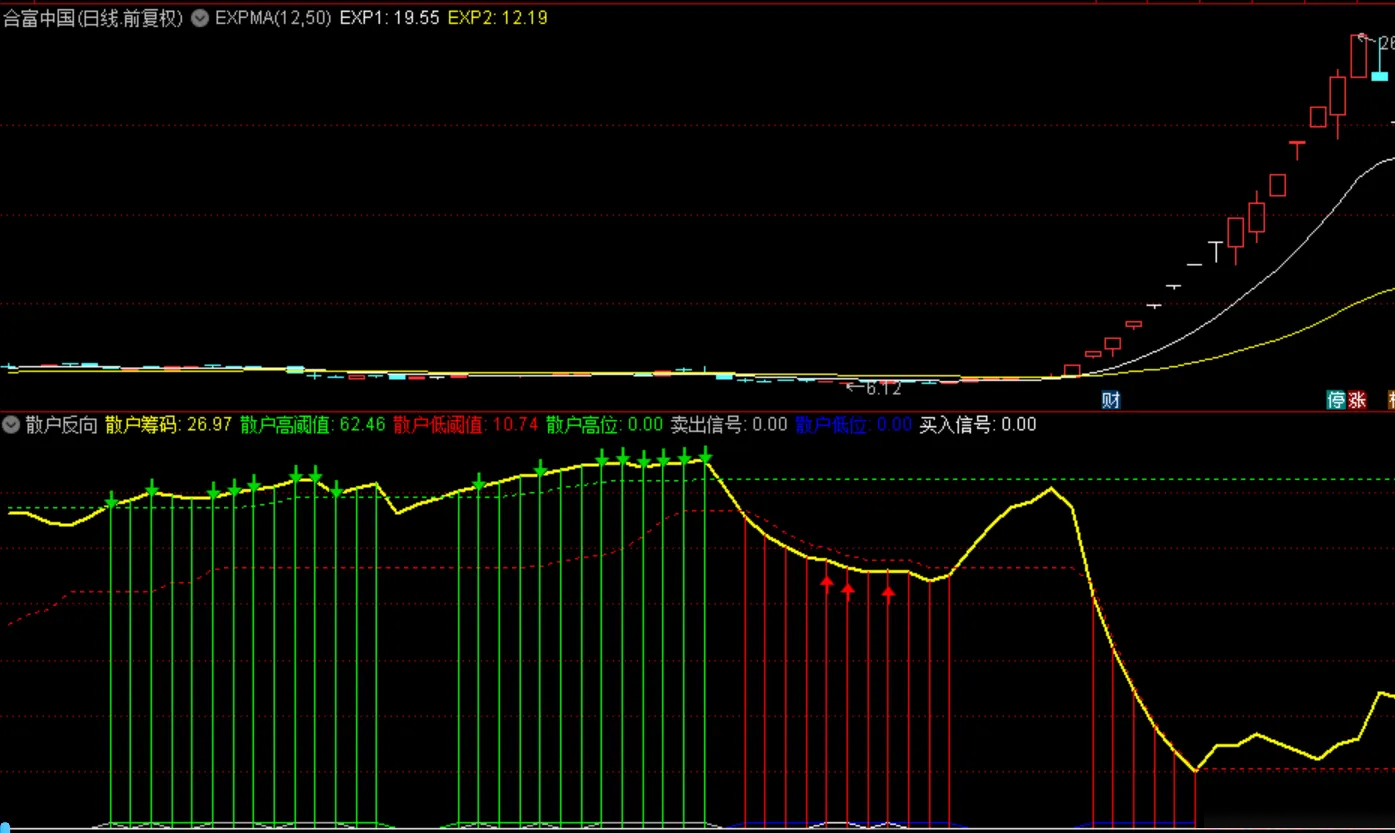The image size is (1395, 833).
Task: Select the 散户反向 indicator name
Action: click(61, 424)
